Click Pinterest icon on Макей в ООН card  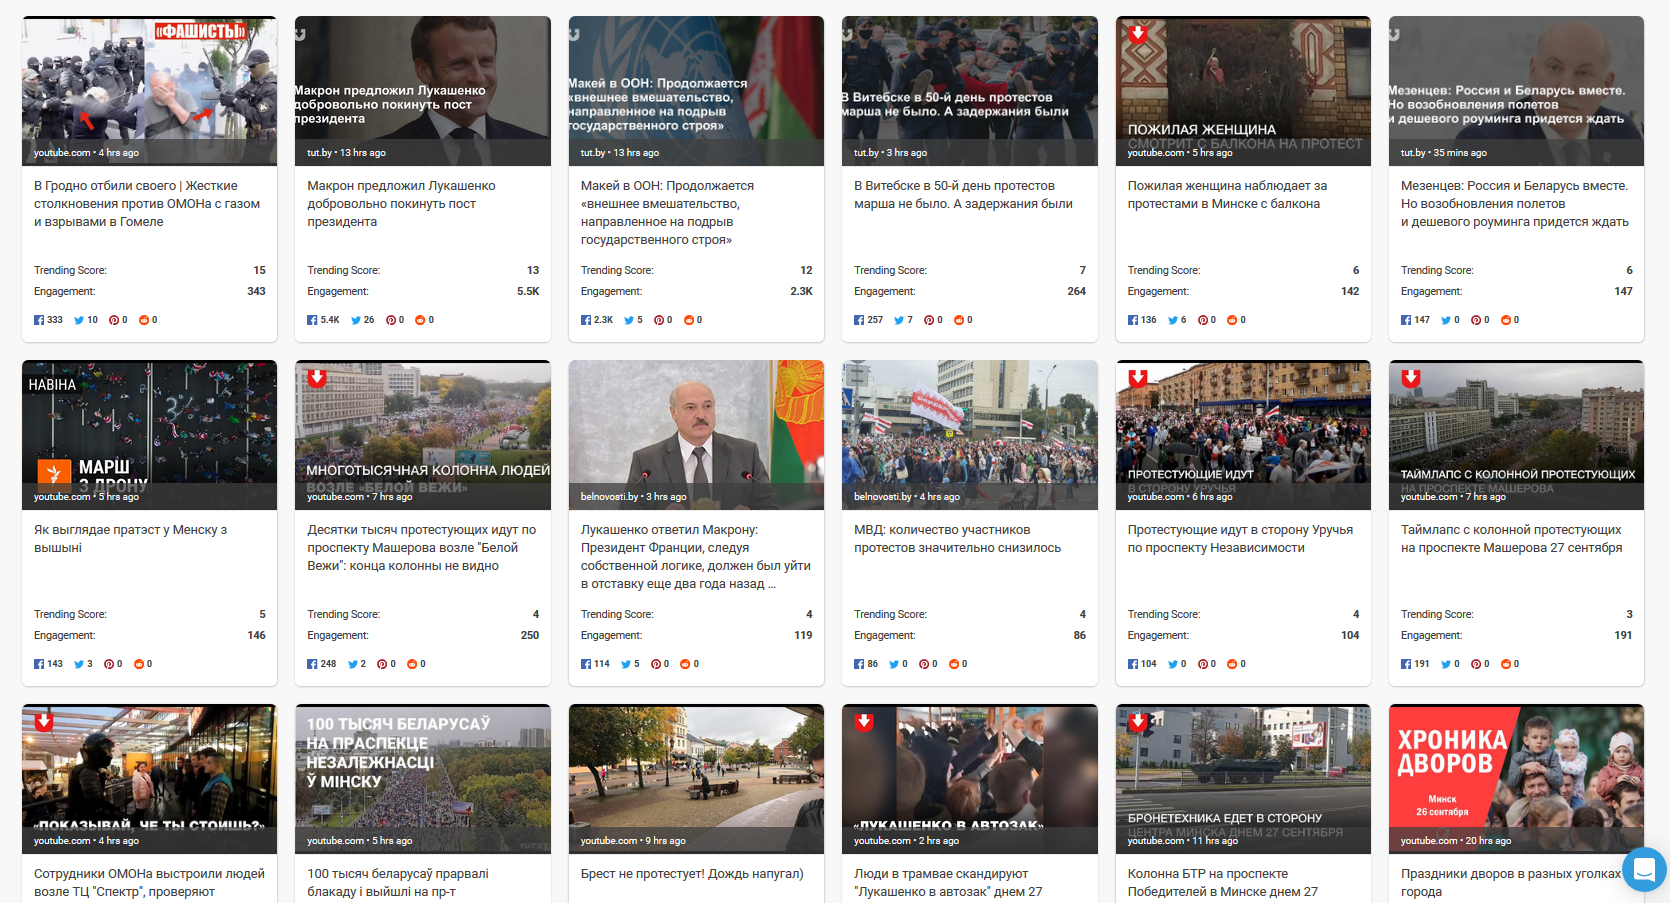click(658, 320)
